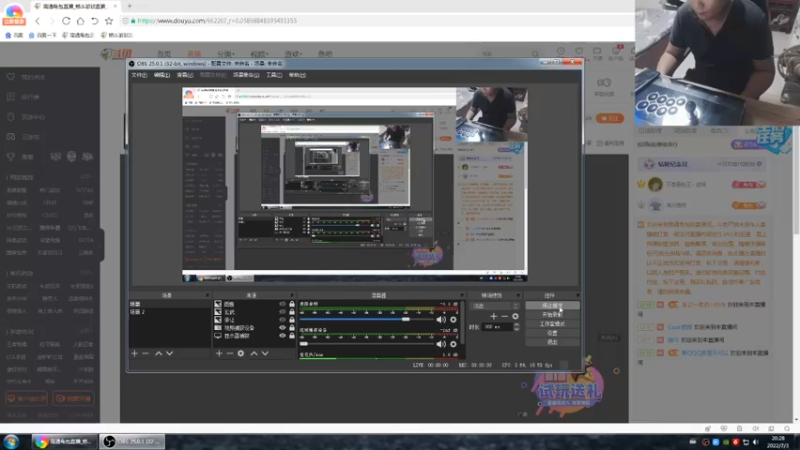Bookmark the page with the star icon
The width and height of the screenshot is (800, 450).
(x=109, y=21)
